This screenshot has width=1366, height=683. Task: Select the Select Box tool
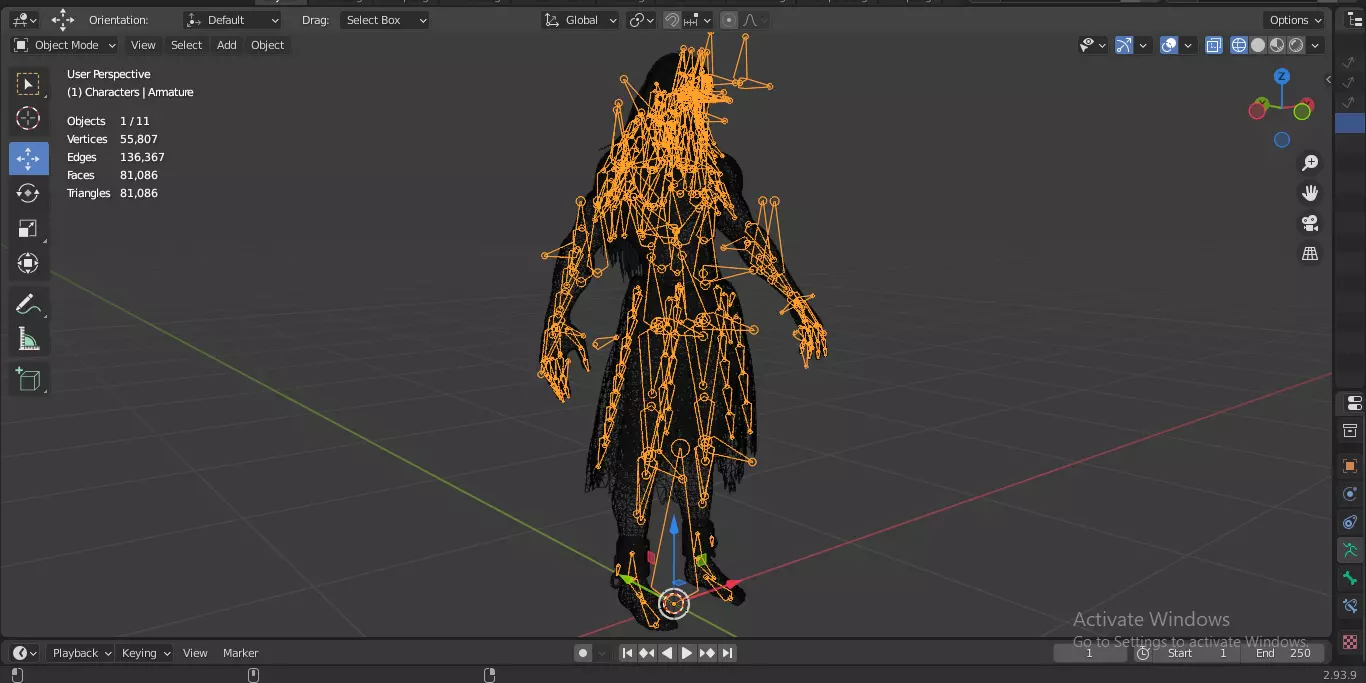[x=28, y=84]
